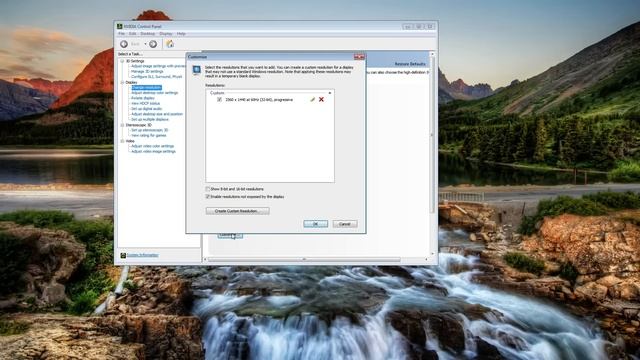640x360 pixels.
Task: Open the Help menu
Action: coord(181,33)
